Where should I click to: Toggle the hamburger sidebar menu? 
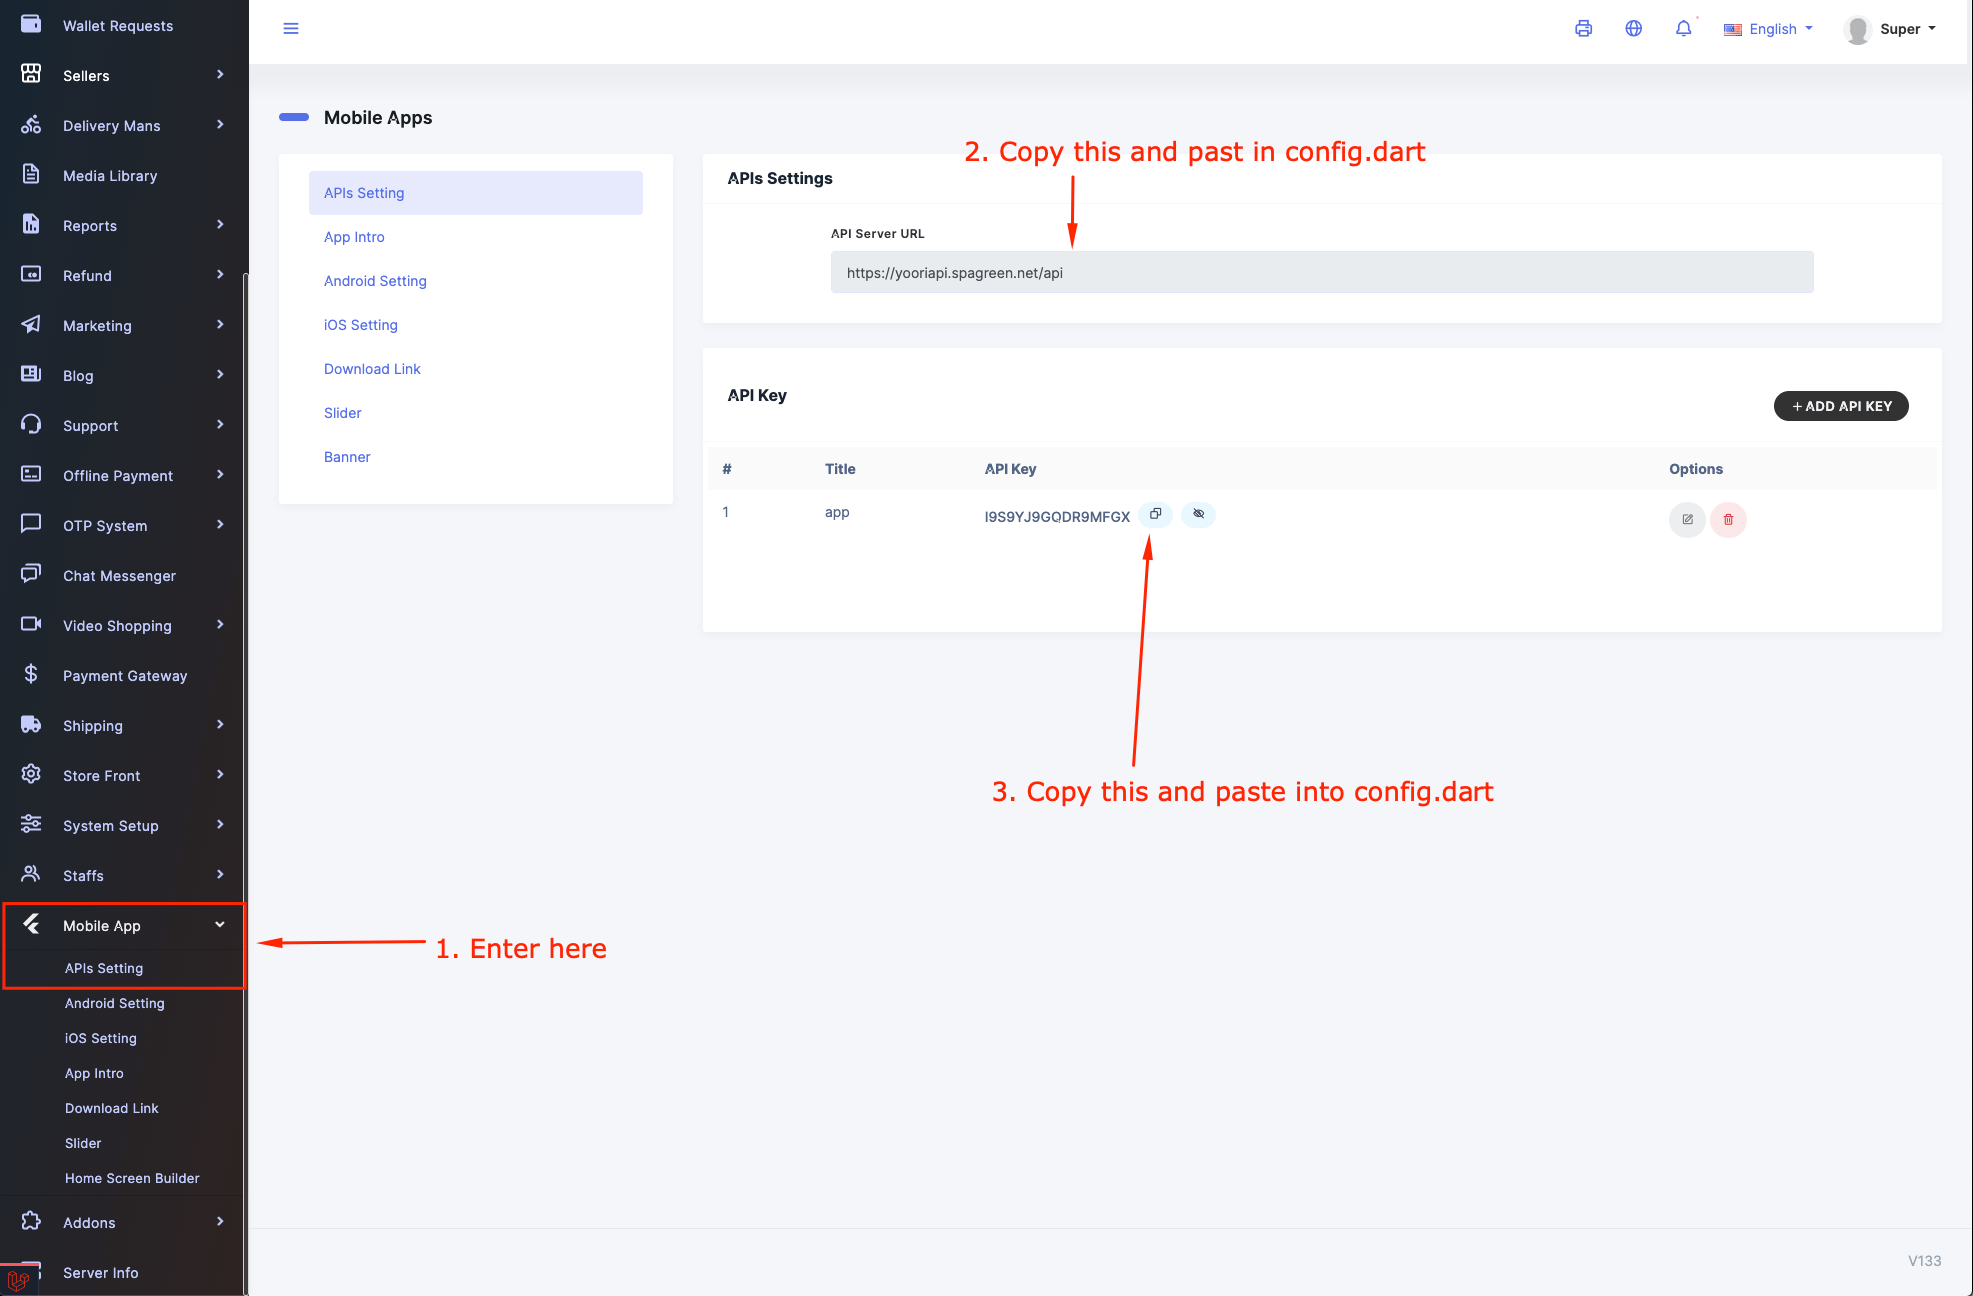pyautogui.click(x=291, y=29)
